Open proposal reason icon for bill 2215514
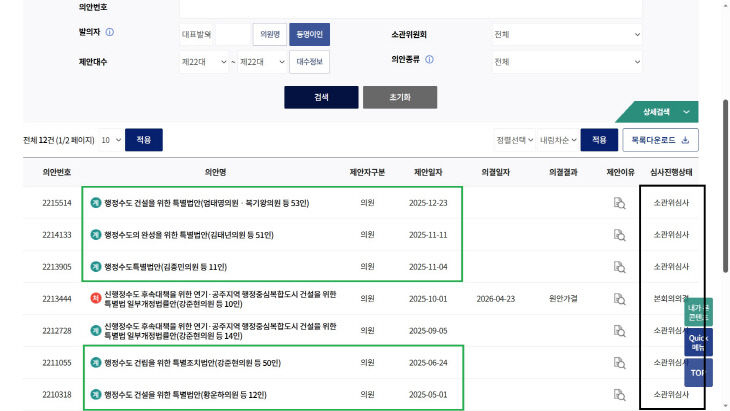Screen dimensions: 730x411 (x=619, y=203)
